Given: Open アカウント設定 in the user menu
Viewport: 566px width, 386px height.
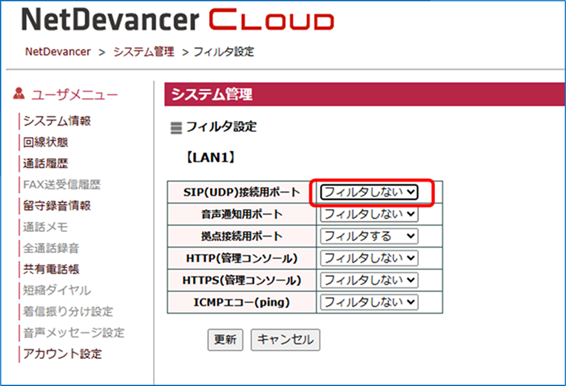Looking at the screenshot, I should coord(62,354).
